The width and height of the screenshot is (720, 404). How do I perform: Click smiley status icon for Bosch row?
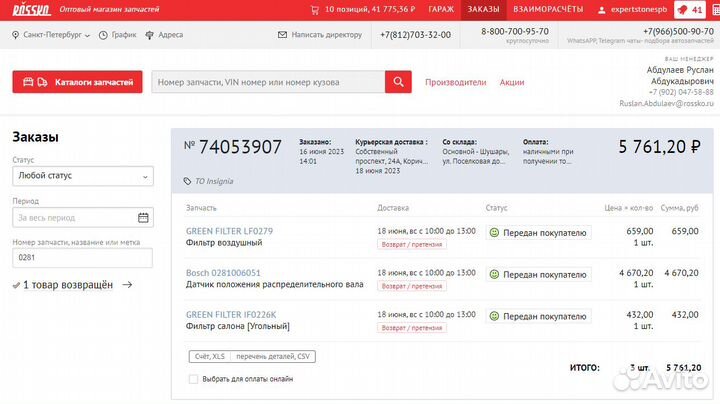[494, 275]
